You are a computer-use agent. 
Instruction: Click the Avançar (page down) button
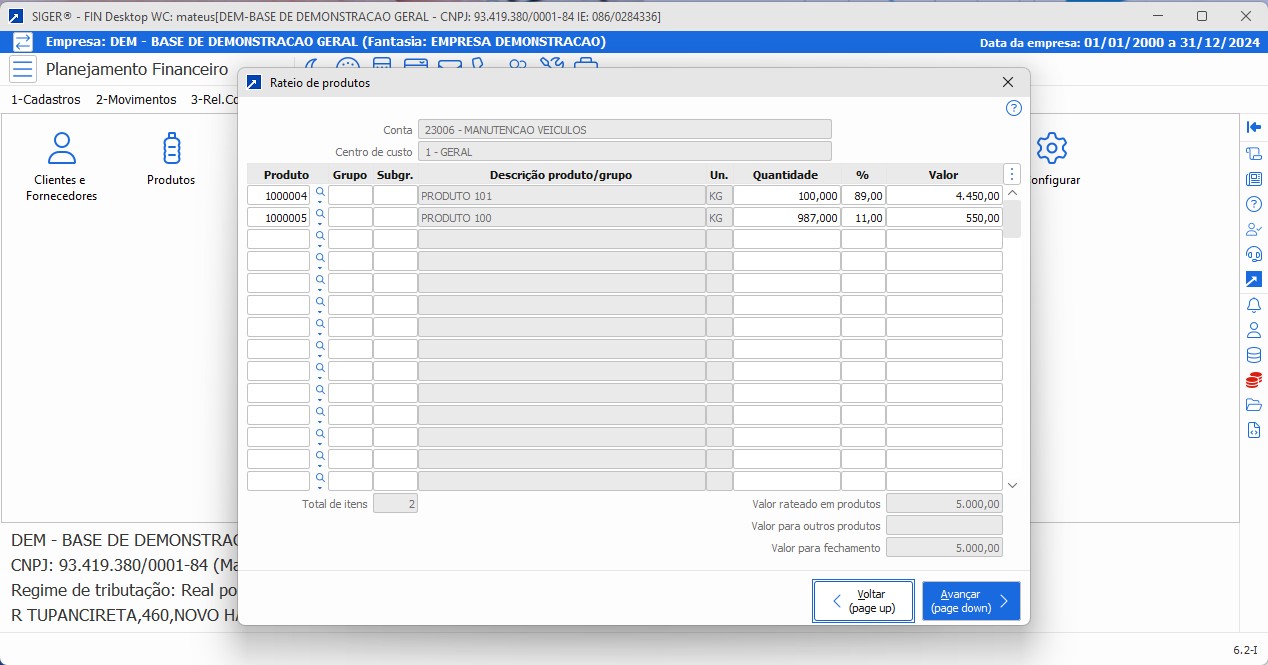coord(970,600)
